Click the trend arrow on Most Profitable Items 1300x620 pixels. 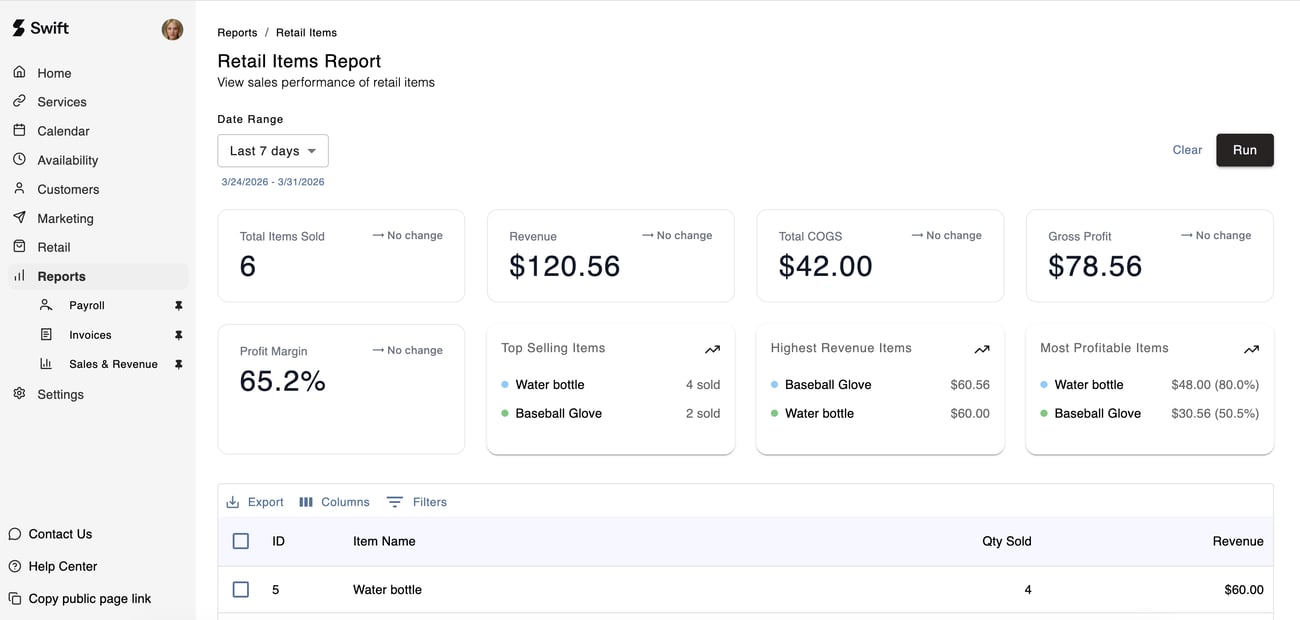(x=1251, y=349)
